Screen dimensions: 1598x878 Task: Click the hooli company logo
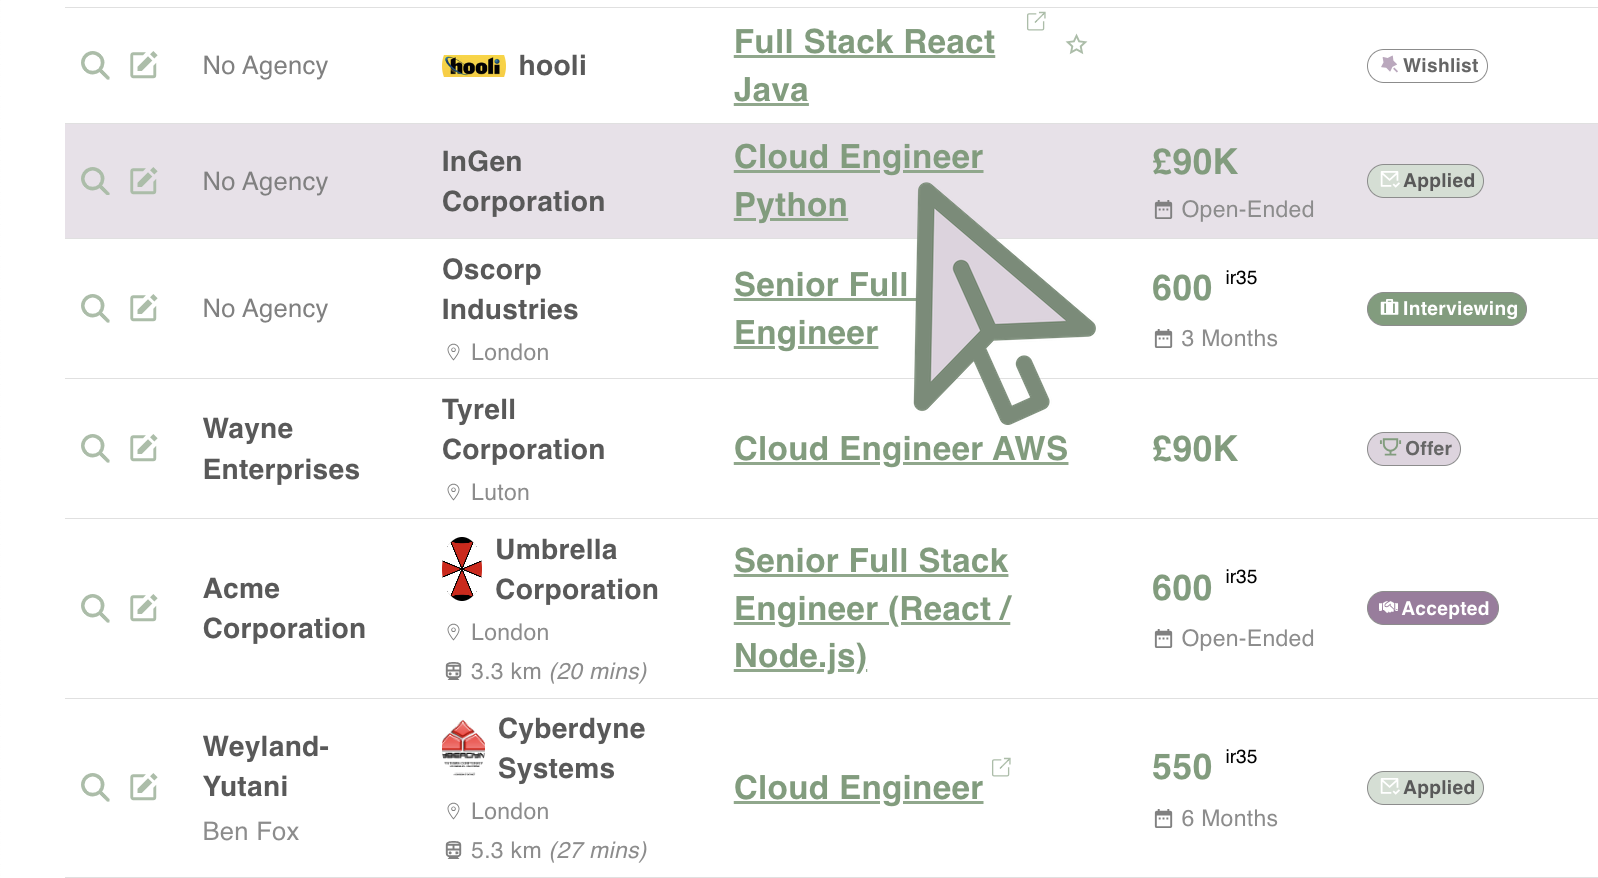tap(473, 66)
